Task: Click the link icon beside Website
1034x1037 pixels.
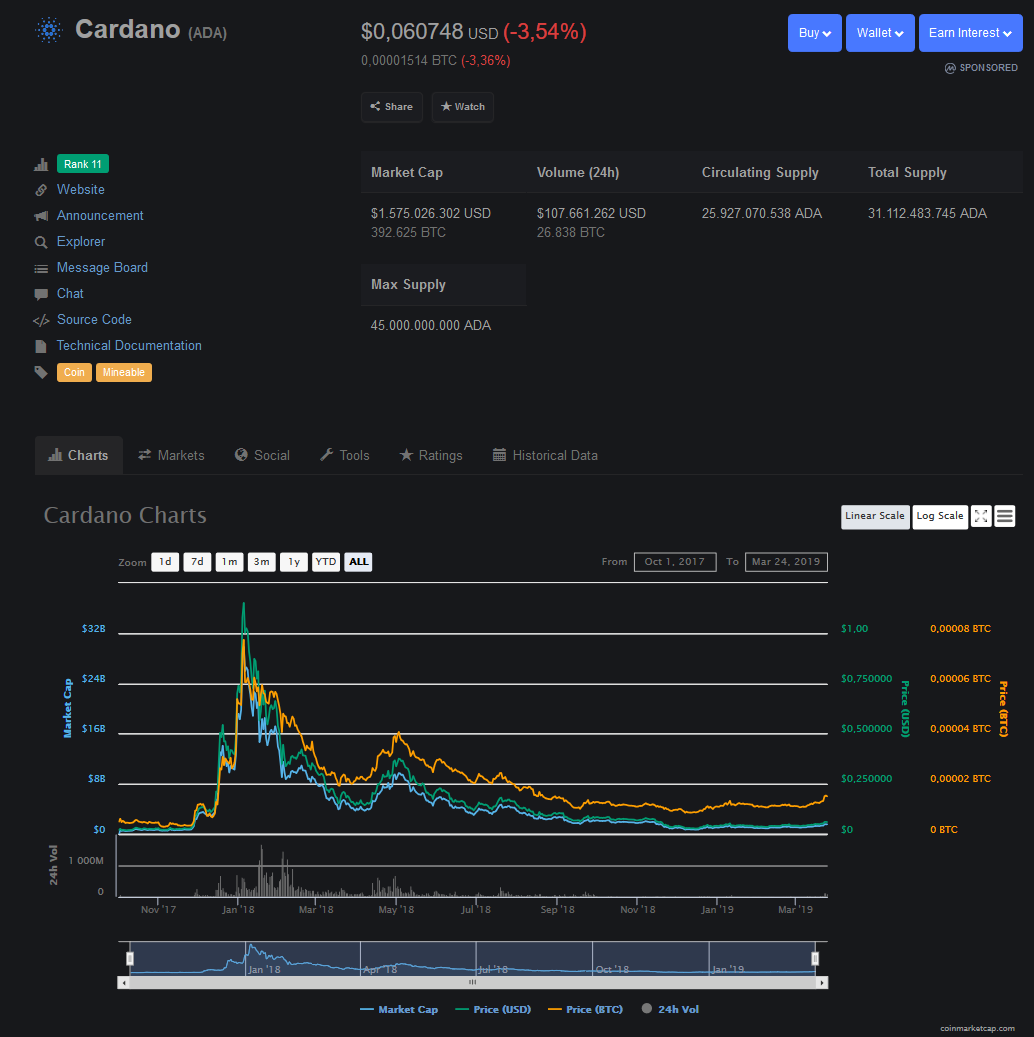Action: click(x=41, y=190)
